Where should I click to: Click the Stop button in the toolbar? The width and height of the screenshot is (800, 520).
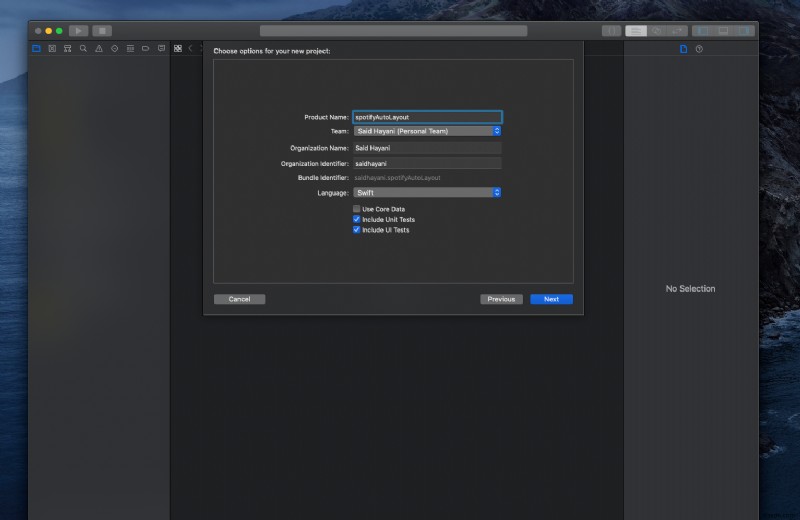pyautogui.click(x=102, y=31)
